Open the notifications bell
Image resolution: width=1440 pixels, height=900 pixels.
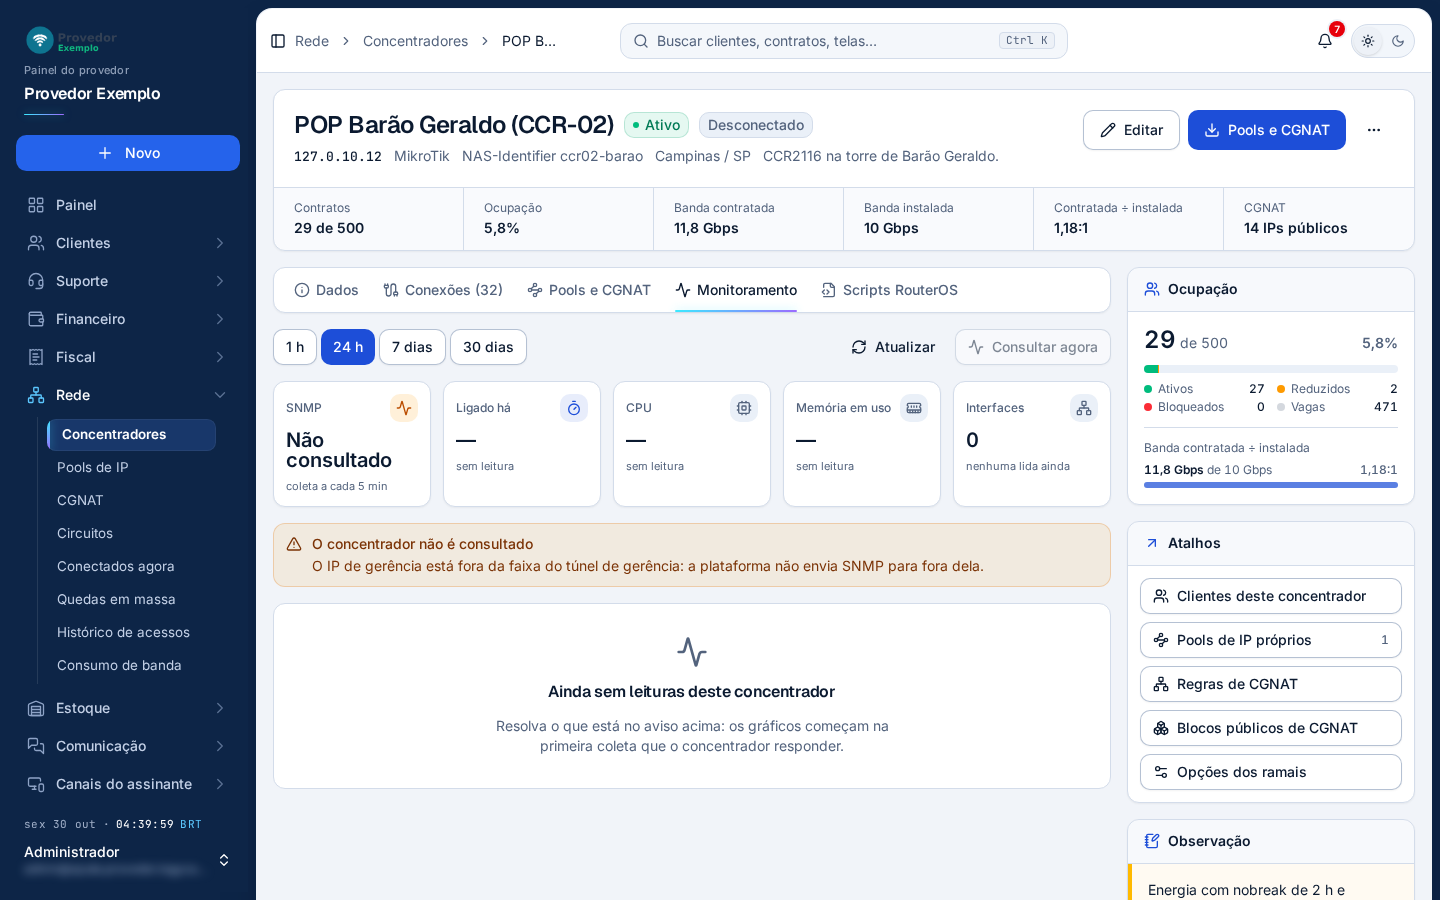1325,41
